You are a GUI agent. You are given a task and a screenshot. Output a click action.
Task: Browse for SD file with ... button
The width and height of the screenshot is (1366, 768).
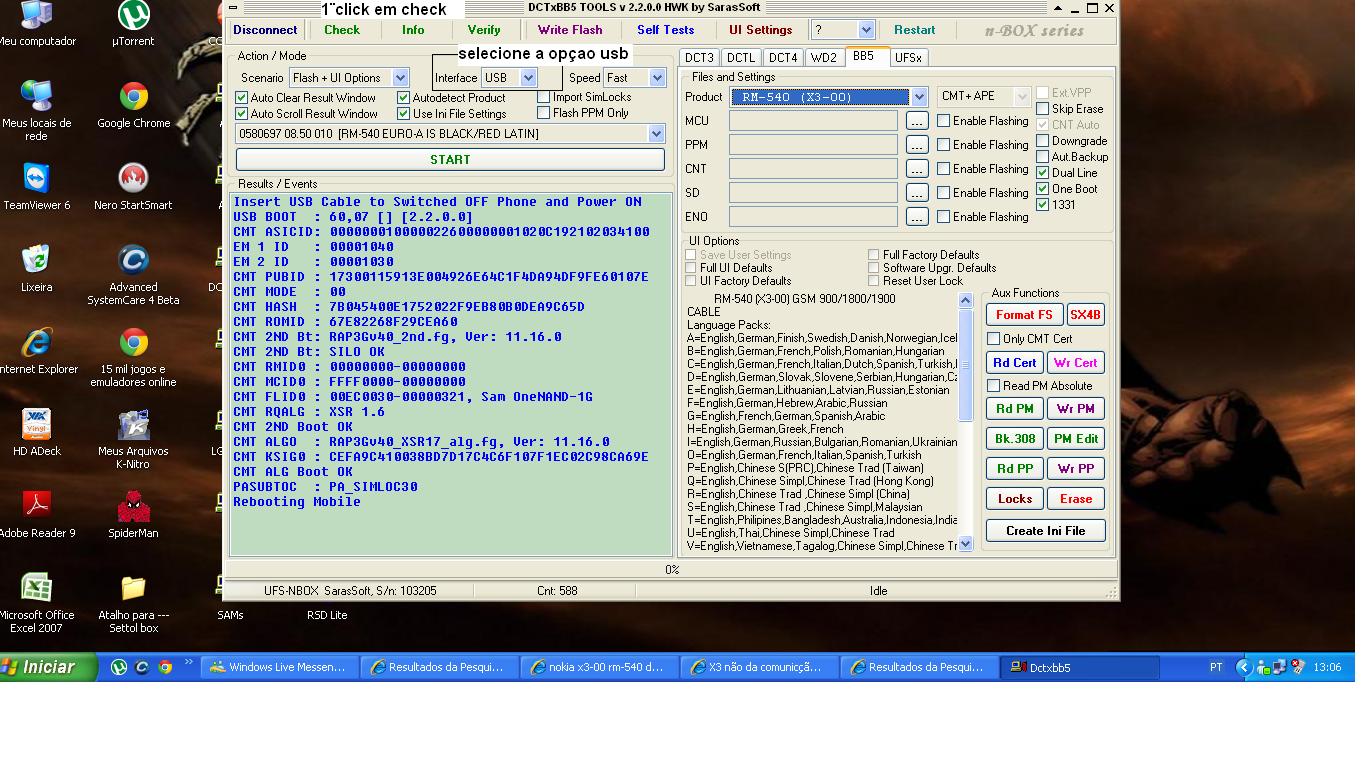click(917, 193)
